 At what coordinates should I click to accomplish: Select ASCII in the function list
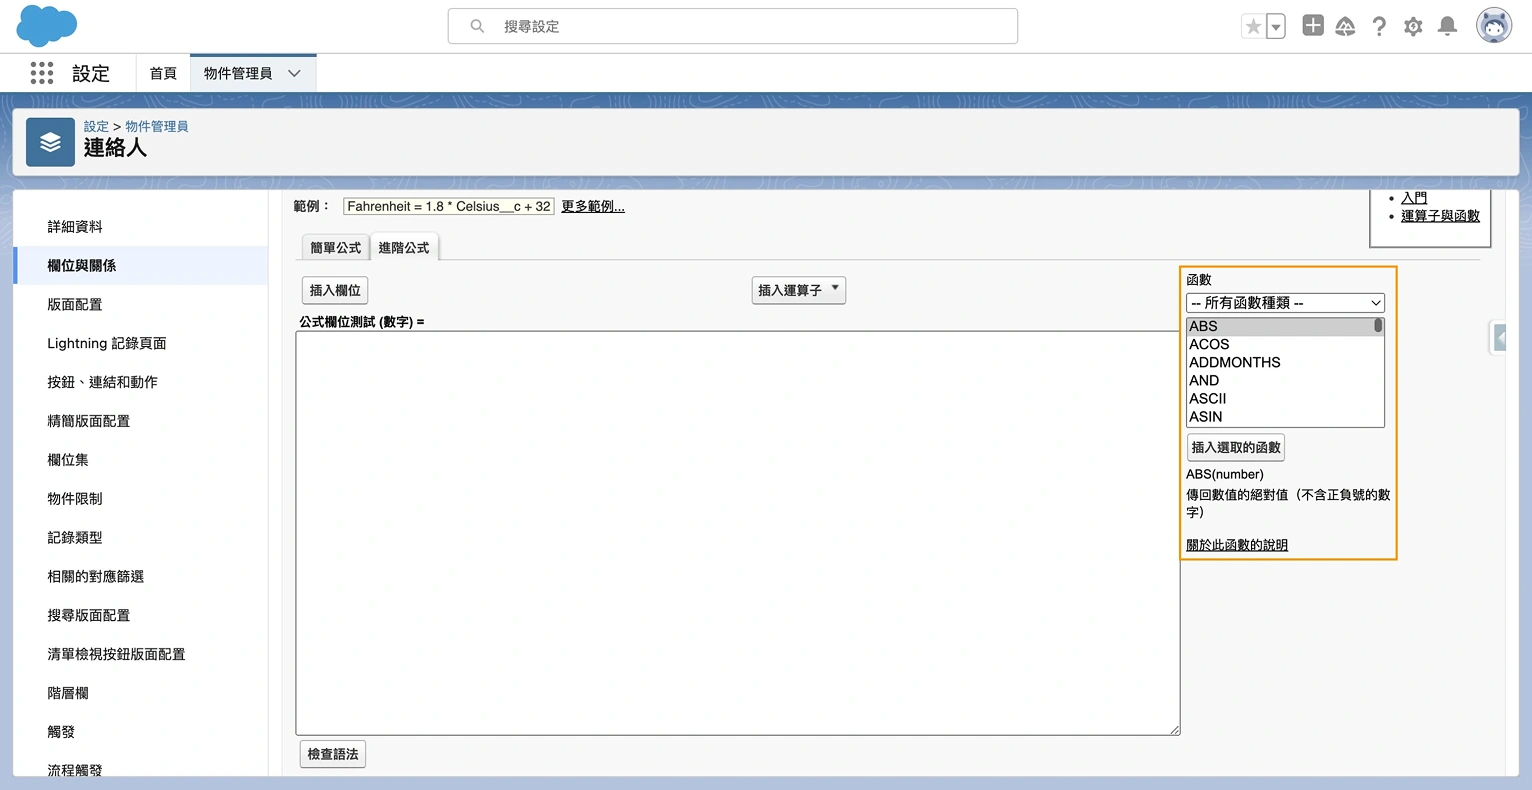1207,398
